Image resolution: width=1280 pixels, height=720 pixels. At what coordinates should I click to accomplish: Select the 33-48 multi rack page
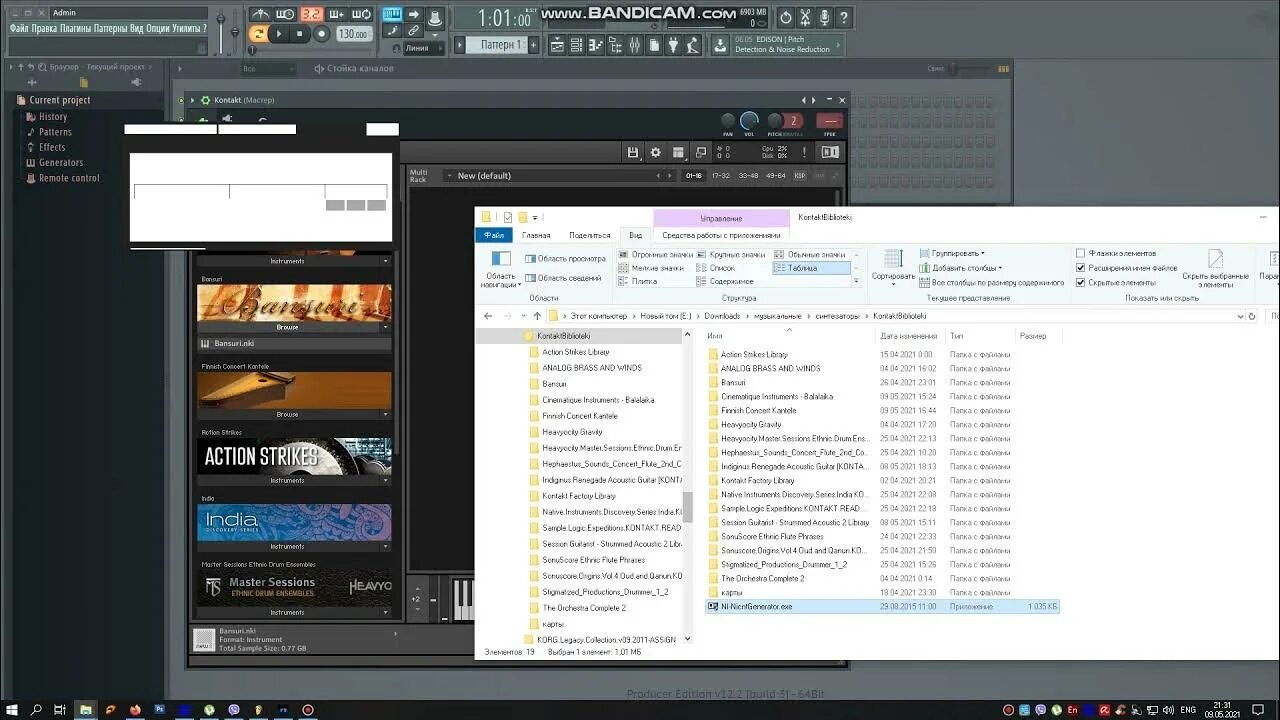[x=748, y=176]
